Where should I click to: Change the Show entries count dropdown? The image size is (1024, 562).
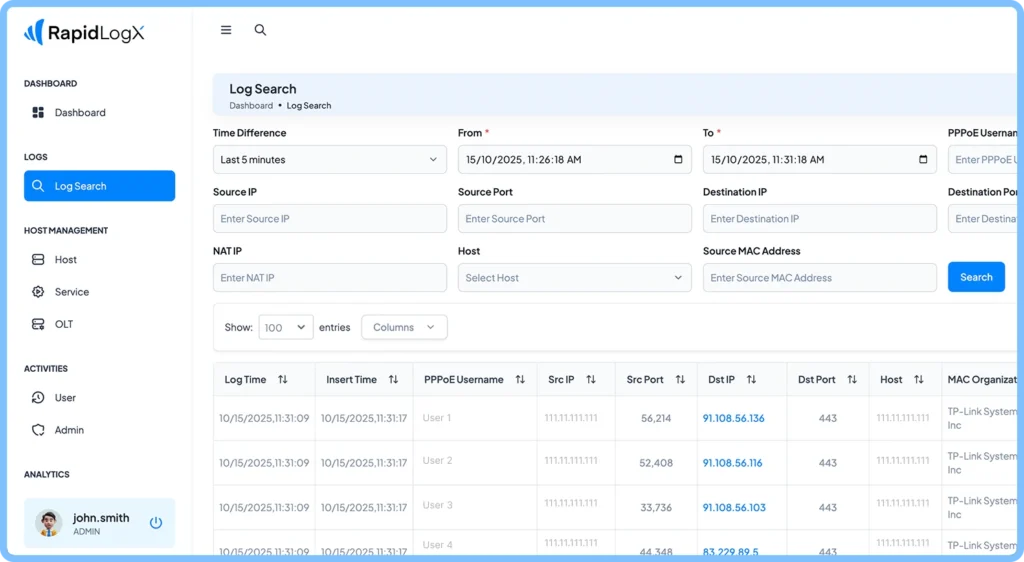click(285, 327)
